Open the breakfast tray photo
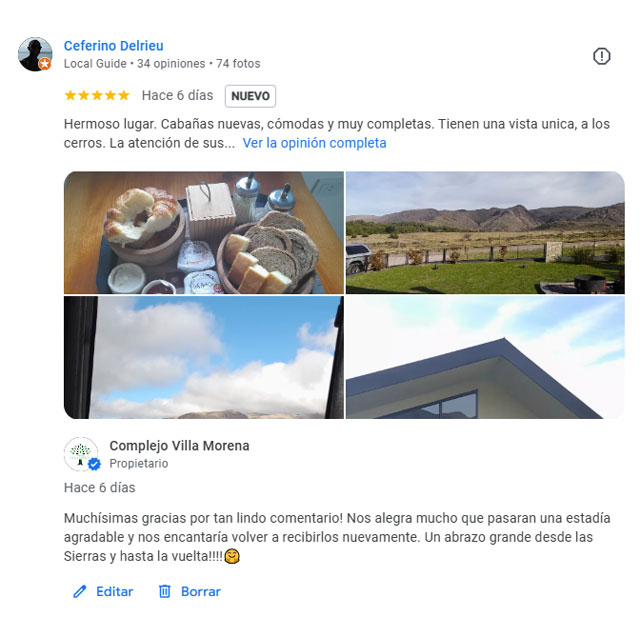Screen dimensions: 640x640 pyautogui.click(x=204, y=233)
